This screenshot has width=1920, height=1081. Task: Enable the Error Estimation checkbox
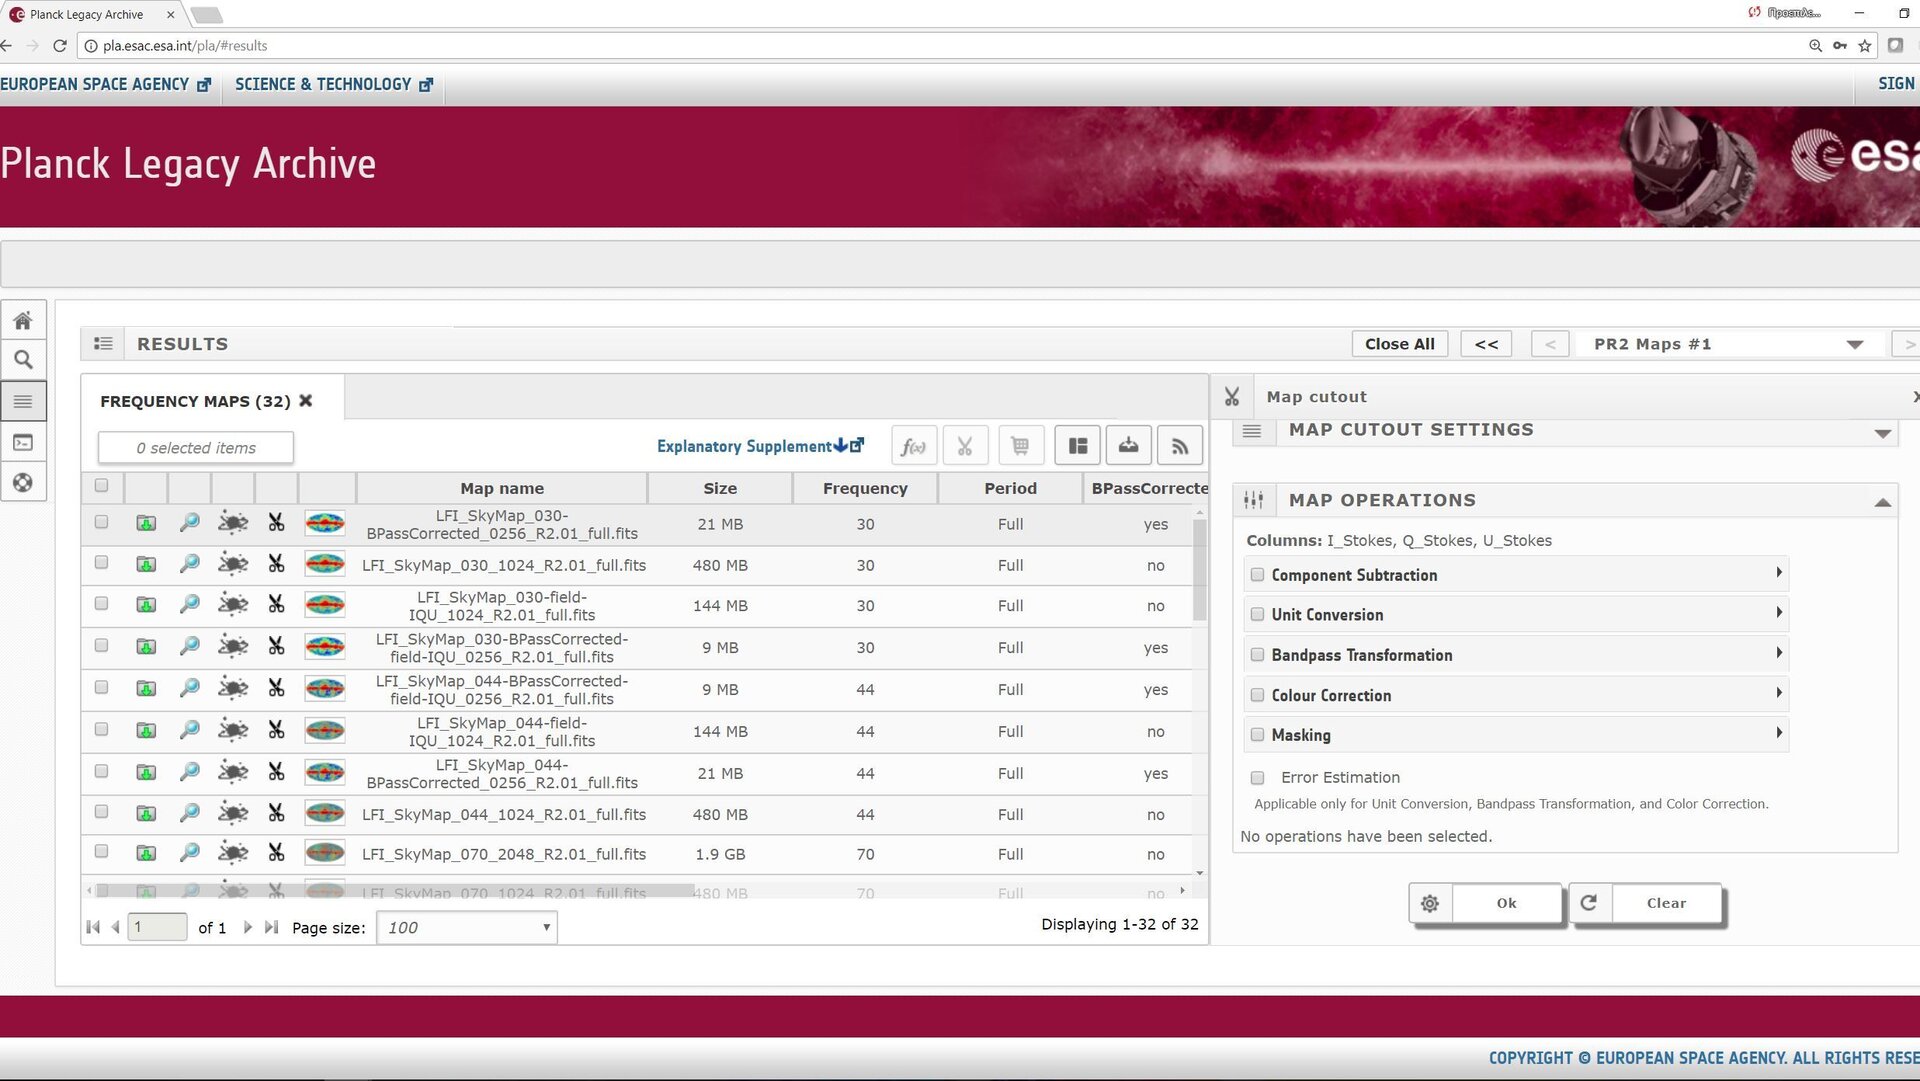tap(1258, 778)
